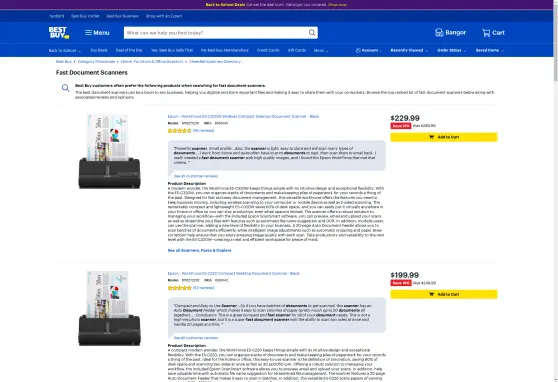The width and height of the screenshot is (558, 382).
Task: Open the shopping Cart icon
Action: point(486,33)
